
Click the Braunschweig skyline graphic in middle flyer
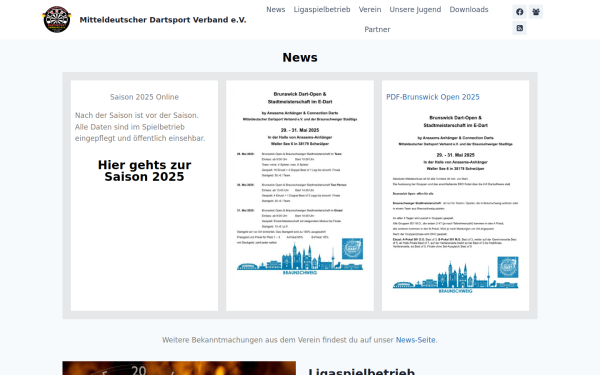[x=300, y=259]
